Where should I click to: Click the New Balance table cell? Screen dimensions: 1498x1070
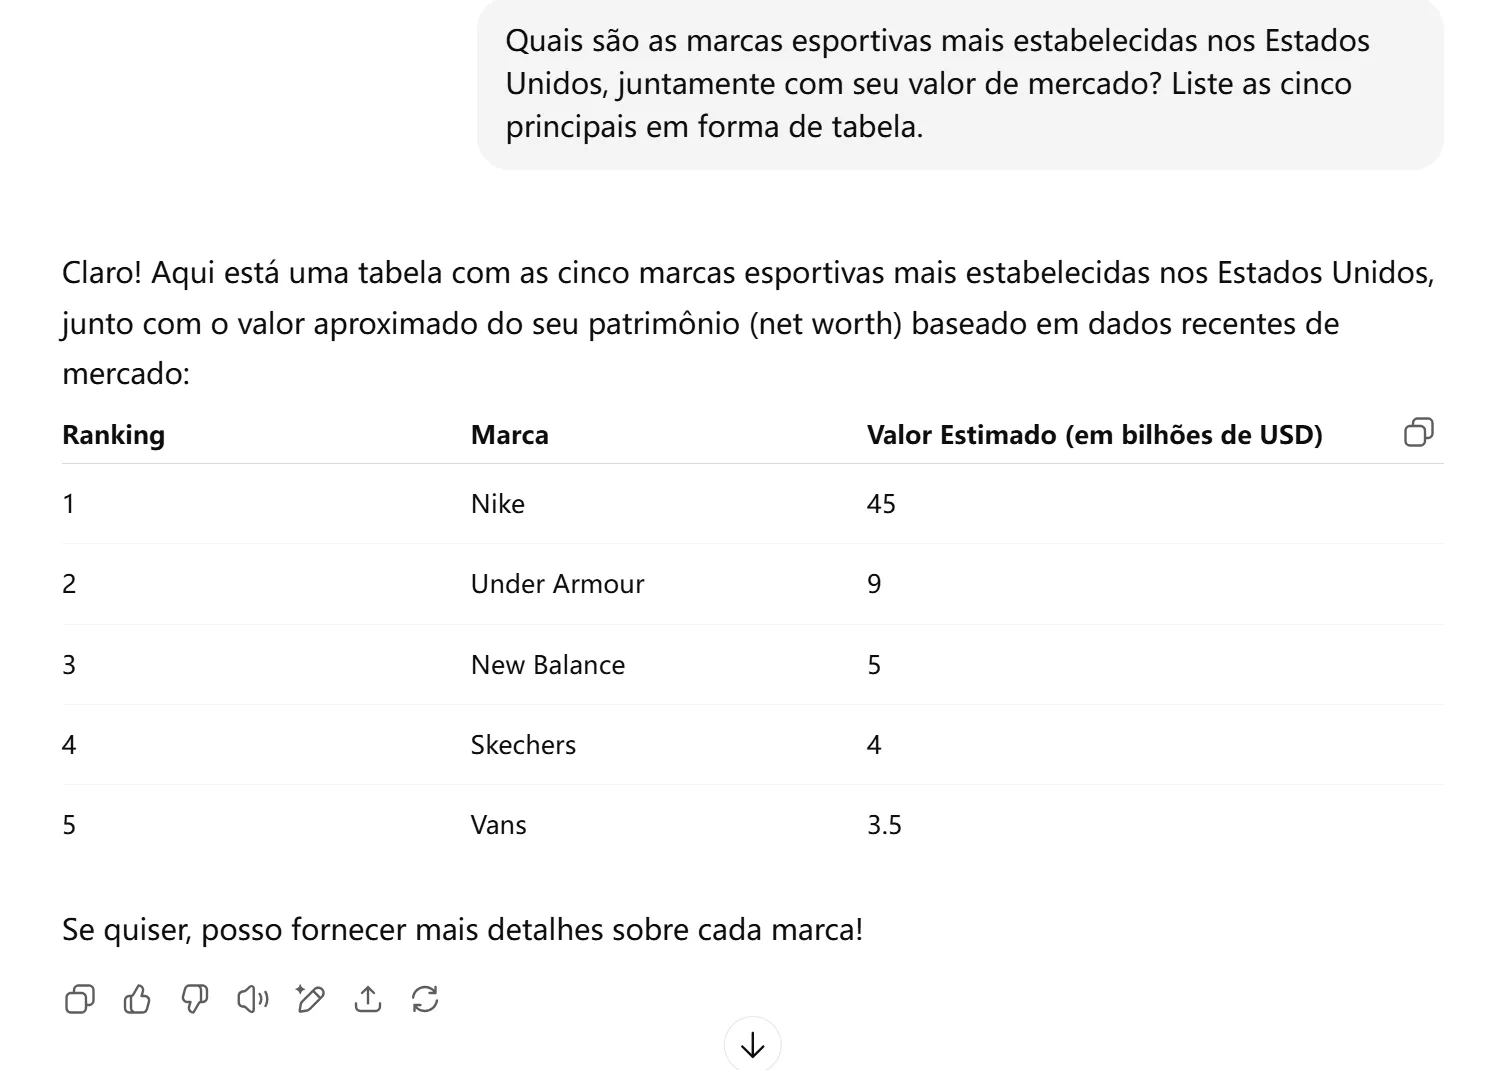pyautogui.click(x=547, y=665)
